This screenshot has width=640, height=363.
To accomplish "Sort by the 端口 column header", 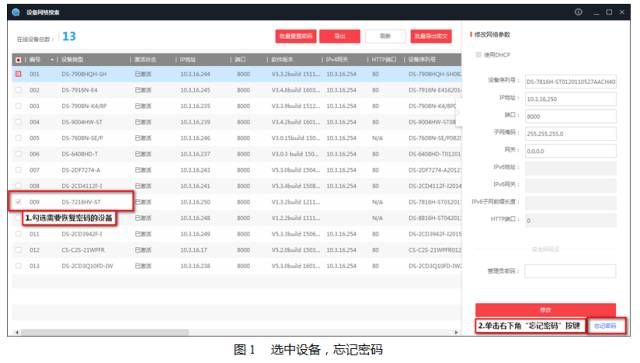I will 240,60.
